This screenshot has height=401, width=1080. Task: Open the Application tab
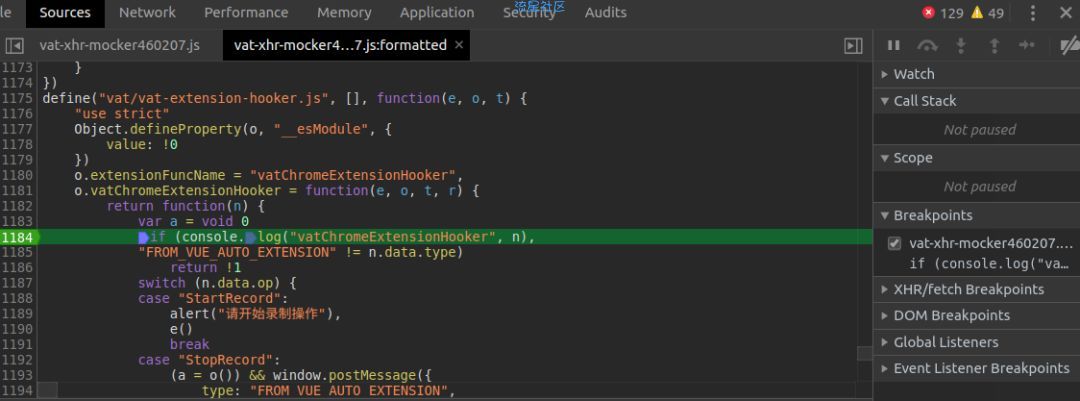437,13
